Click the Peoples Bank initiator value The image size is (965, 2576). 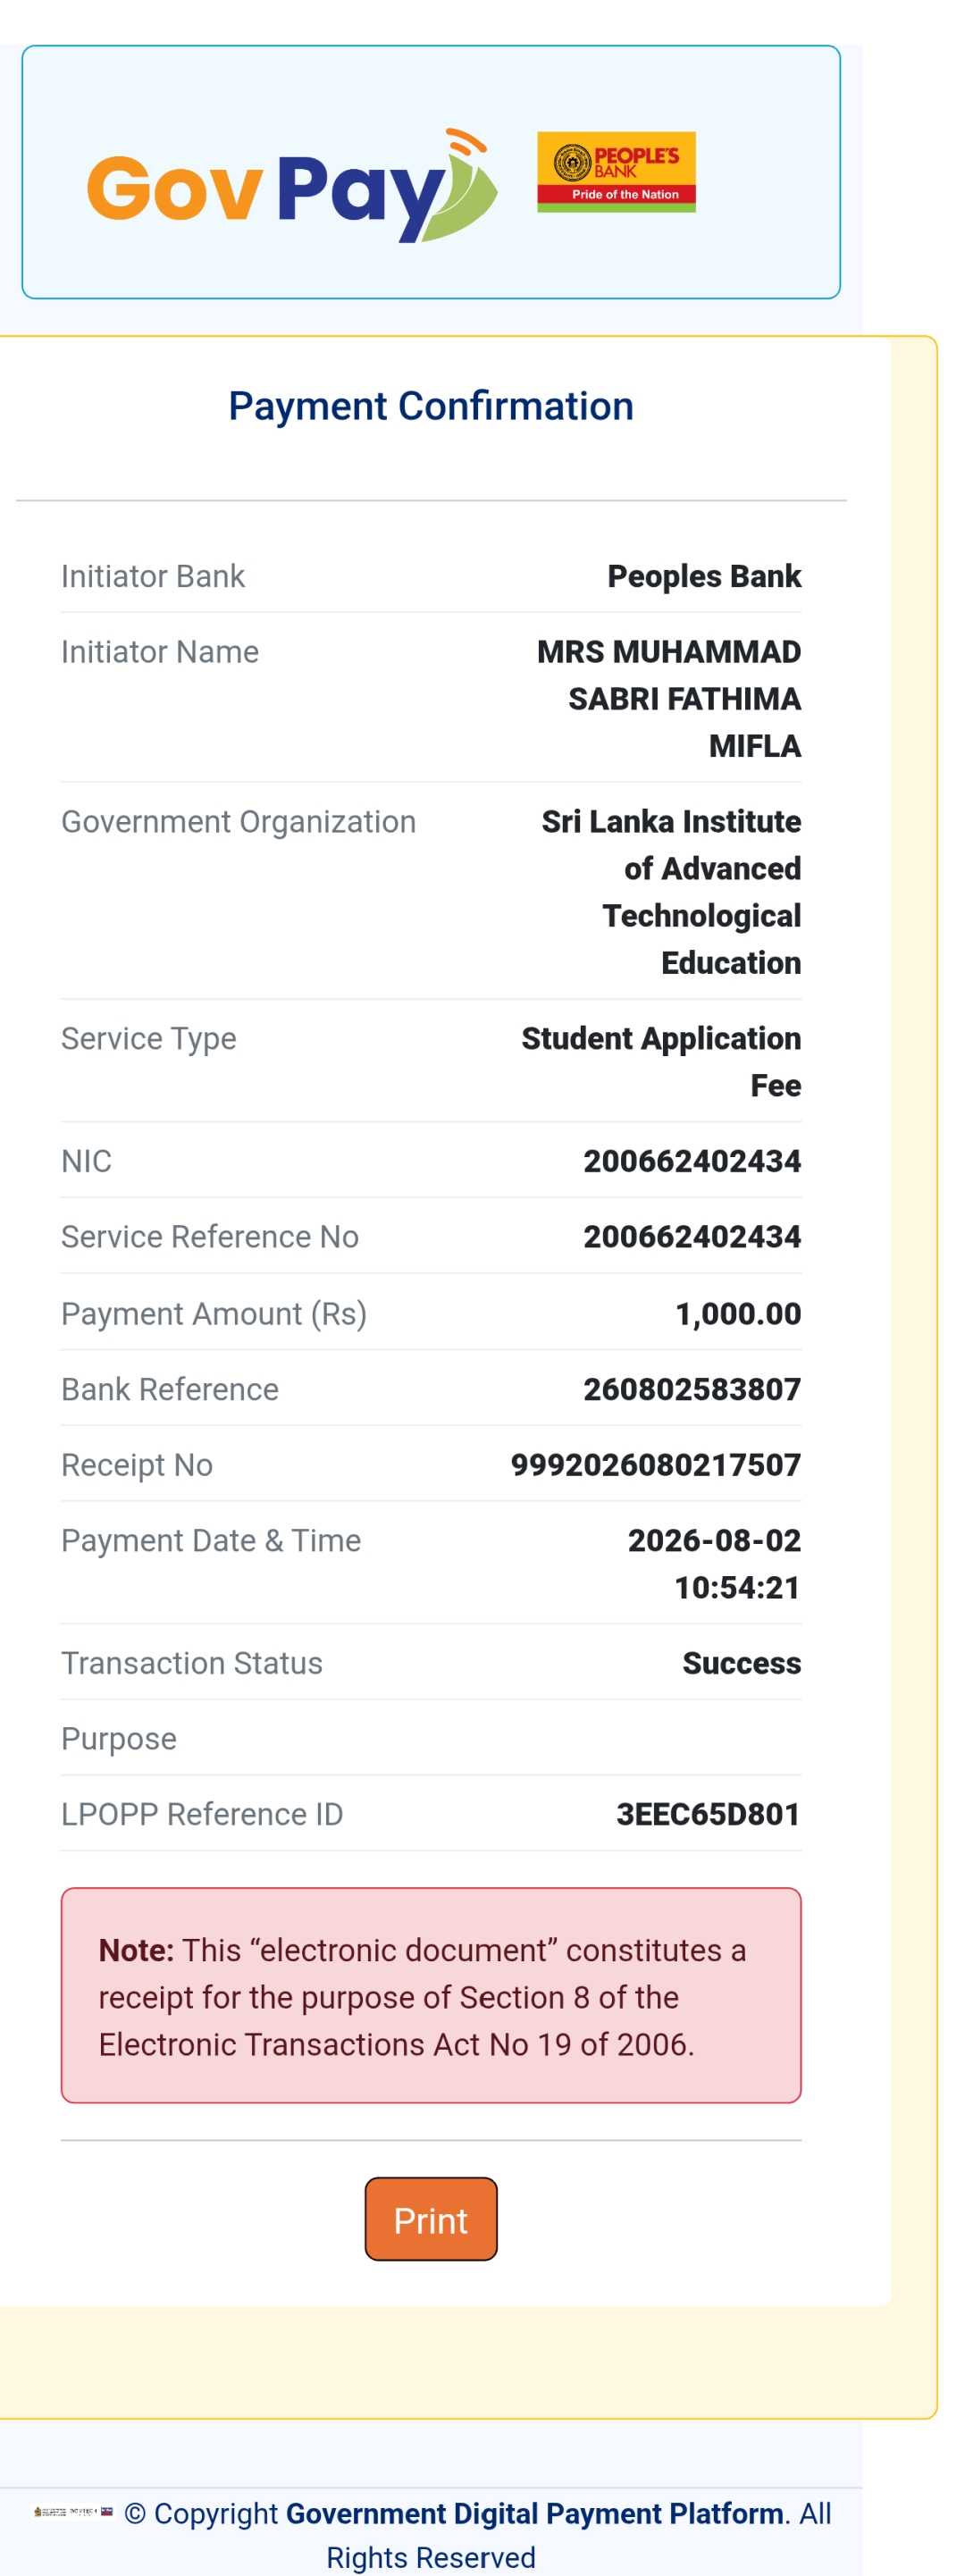[704, 576]
